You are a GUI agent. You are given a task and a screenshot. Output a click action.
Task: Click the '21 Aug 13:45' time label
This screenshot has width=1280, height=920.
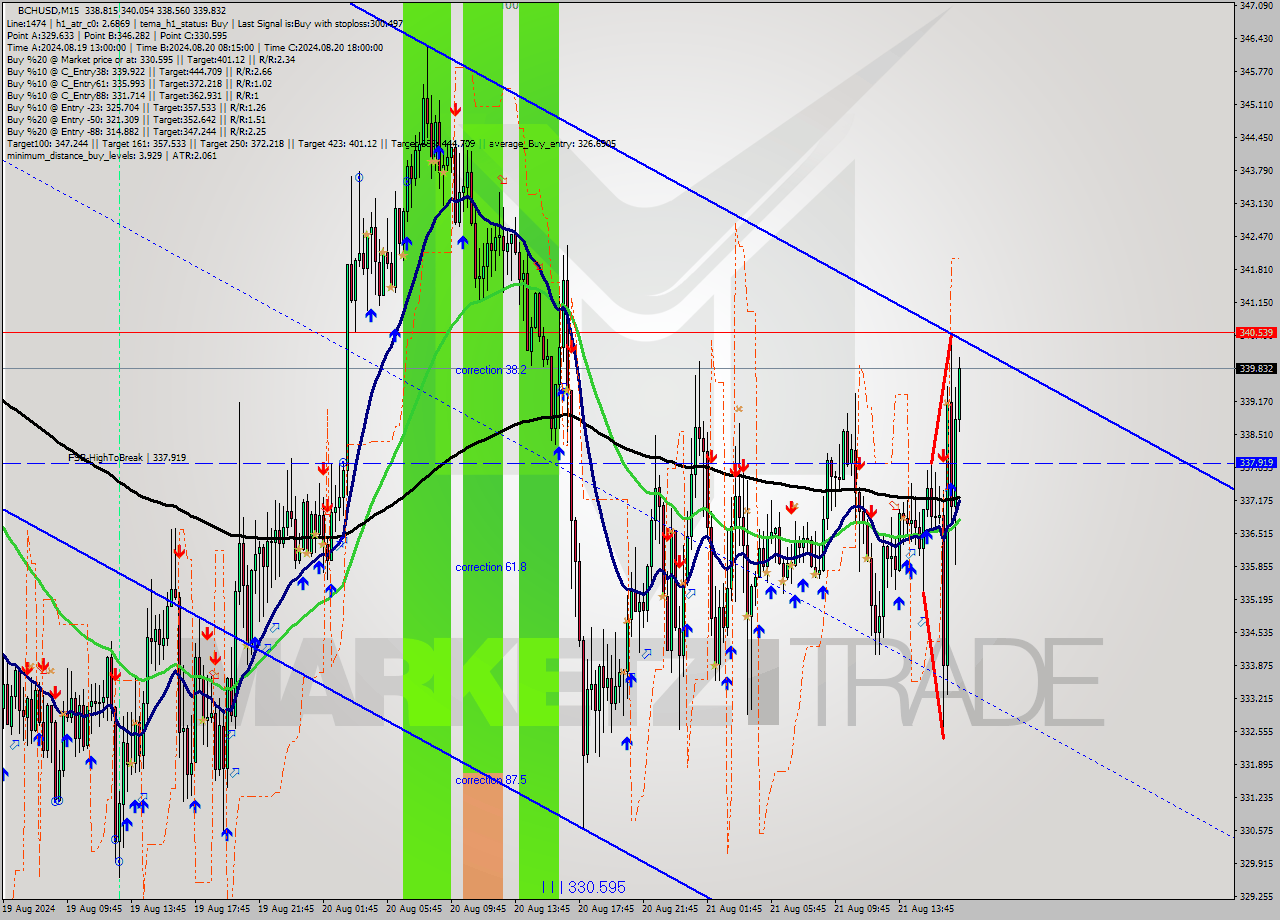click(926, 909)
